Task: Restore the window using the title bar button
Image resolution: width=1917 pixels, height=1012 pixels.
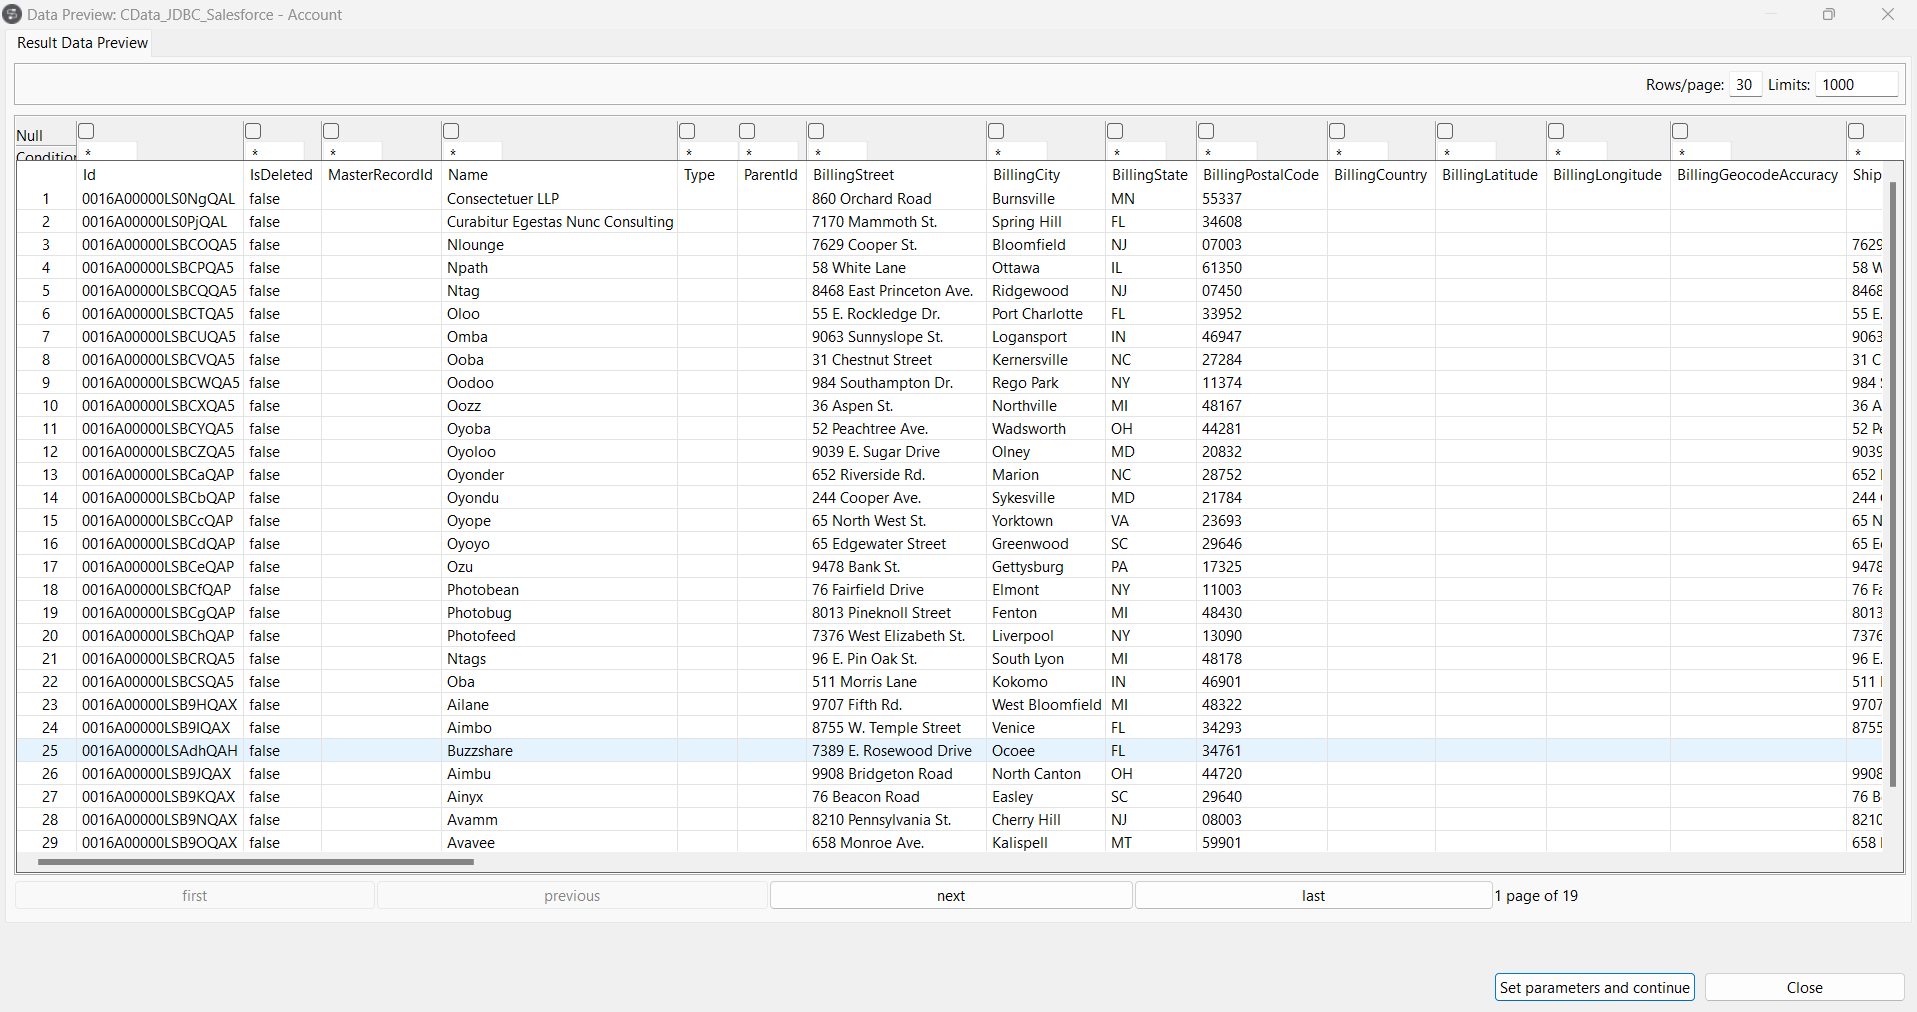Action: pyautogui.click(x=1828, y=14)
